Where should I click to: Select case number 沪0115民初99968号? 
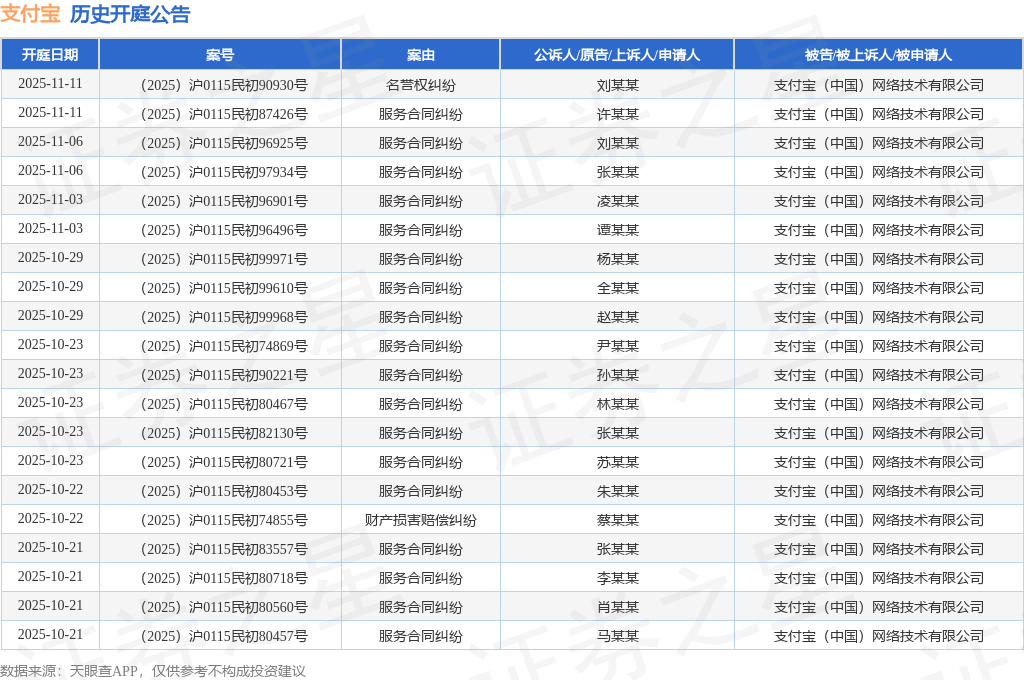(x=224, y=317)
